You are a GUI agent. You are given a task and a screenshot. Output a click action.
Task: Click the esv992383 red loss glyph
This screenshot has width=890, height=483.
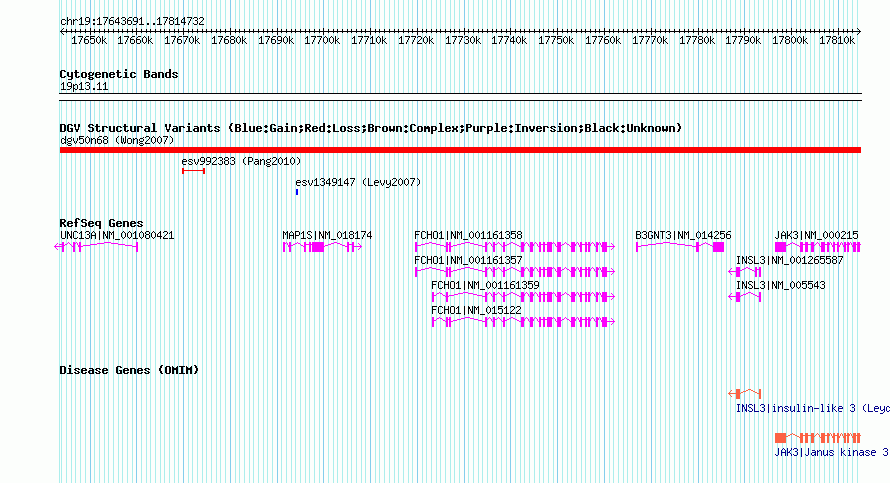coord(194,171)
